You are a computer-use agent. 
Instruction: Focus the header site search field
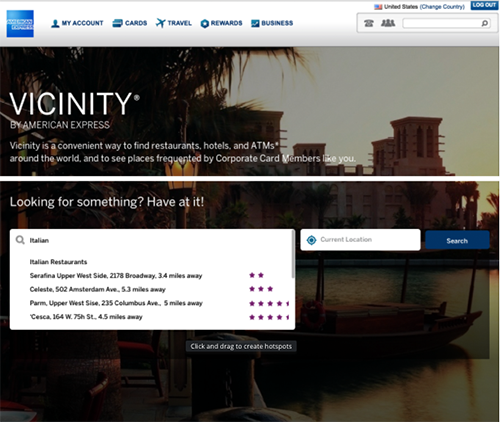[446, 23]
